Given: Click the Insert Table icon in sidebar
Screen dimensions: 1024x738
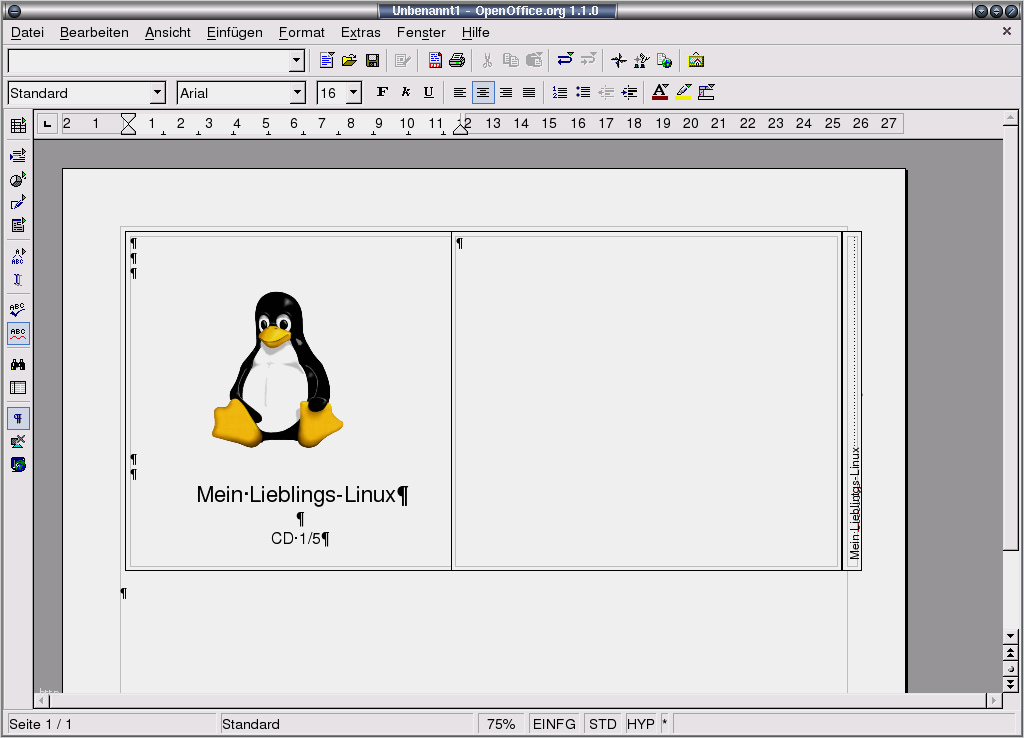Looking at the screenshot, I should 18,126.
